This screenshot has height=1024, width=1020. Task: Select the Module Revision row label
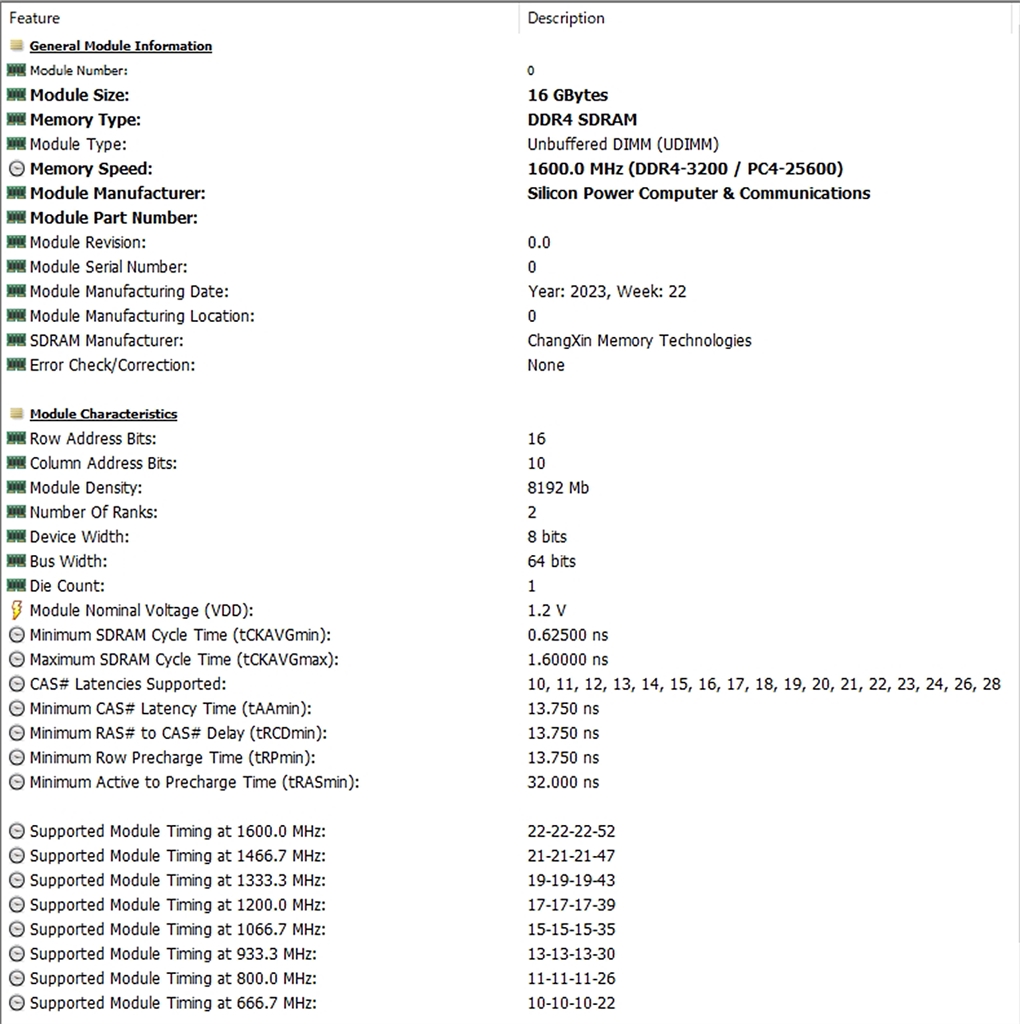click(88, 242)
